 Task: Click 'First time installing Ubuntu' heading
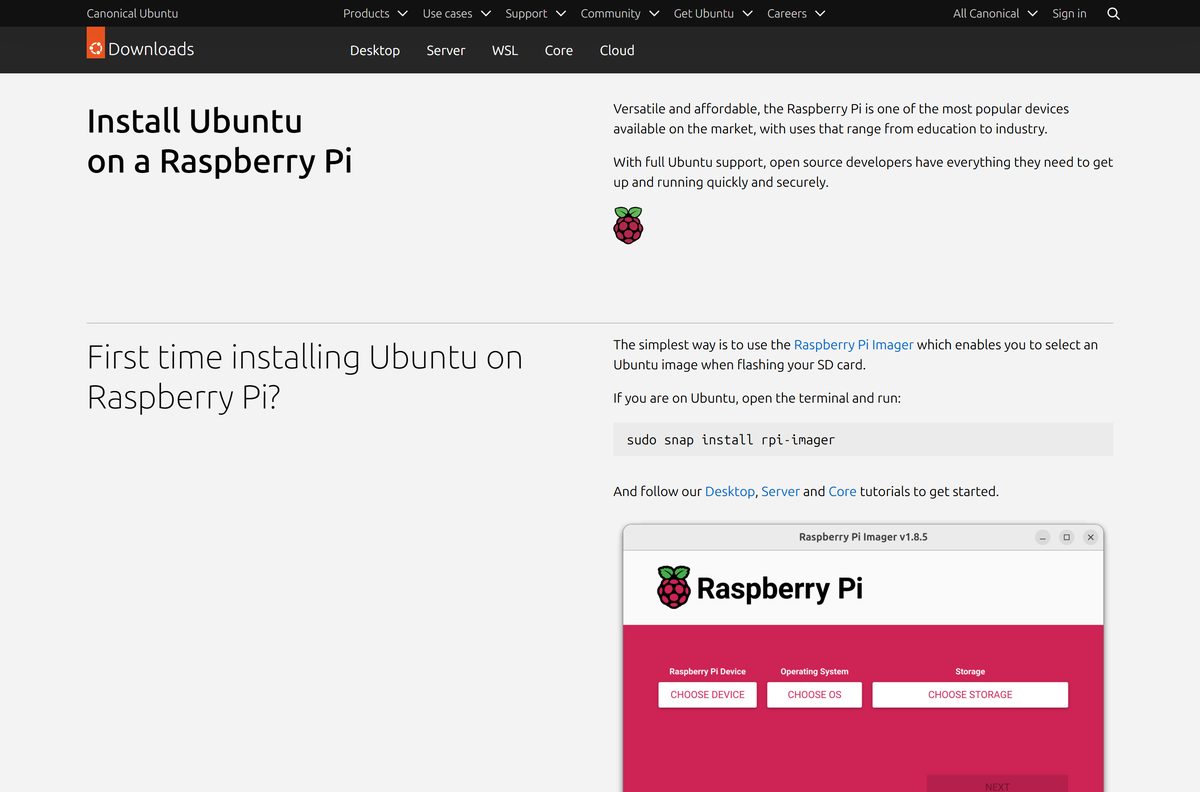coord(305,377)
